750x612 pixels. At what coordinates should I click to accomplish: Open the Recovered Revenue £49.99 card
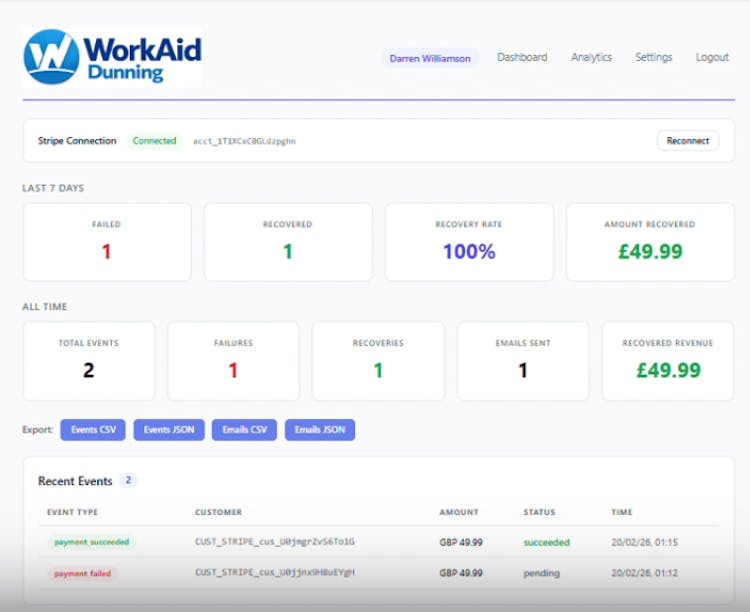tap(668, 361)
